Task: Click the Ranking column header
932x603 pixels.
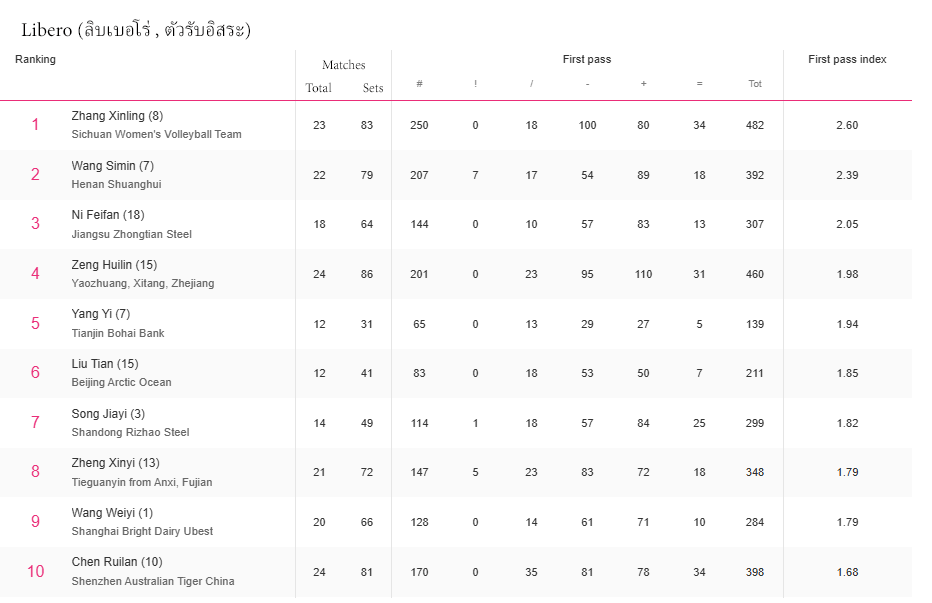Action: [35, 60]
